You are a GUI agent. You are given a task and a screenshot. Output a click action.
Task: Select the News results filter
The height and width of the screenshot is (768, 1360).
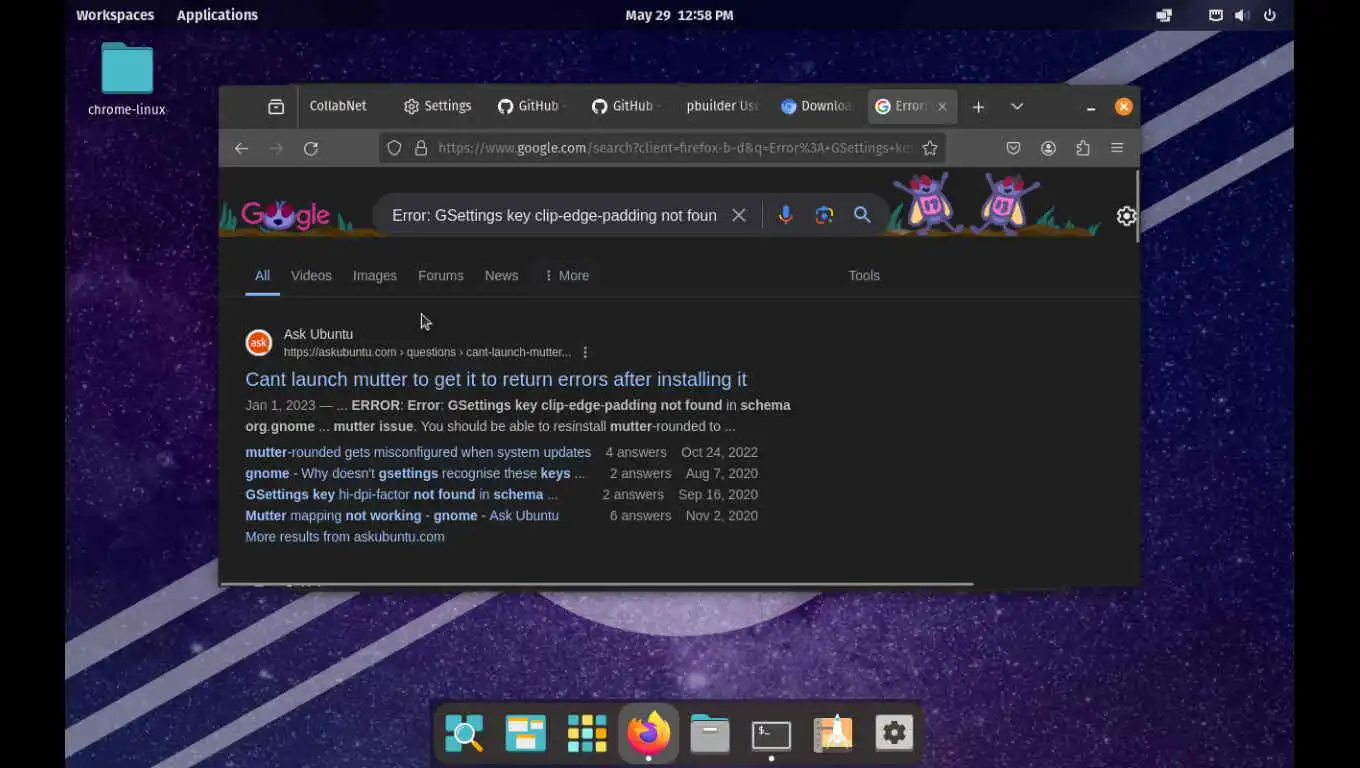coord(501,275)
